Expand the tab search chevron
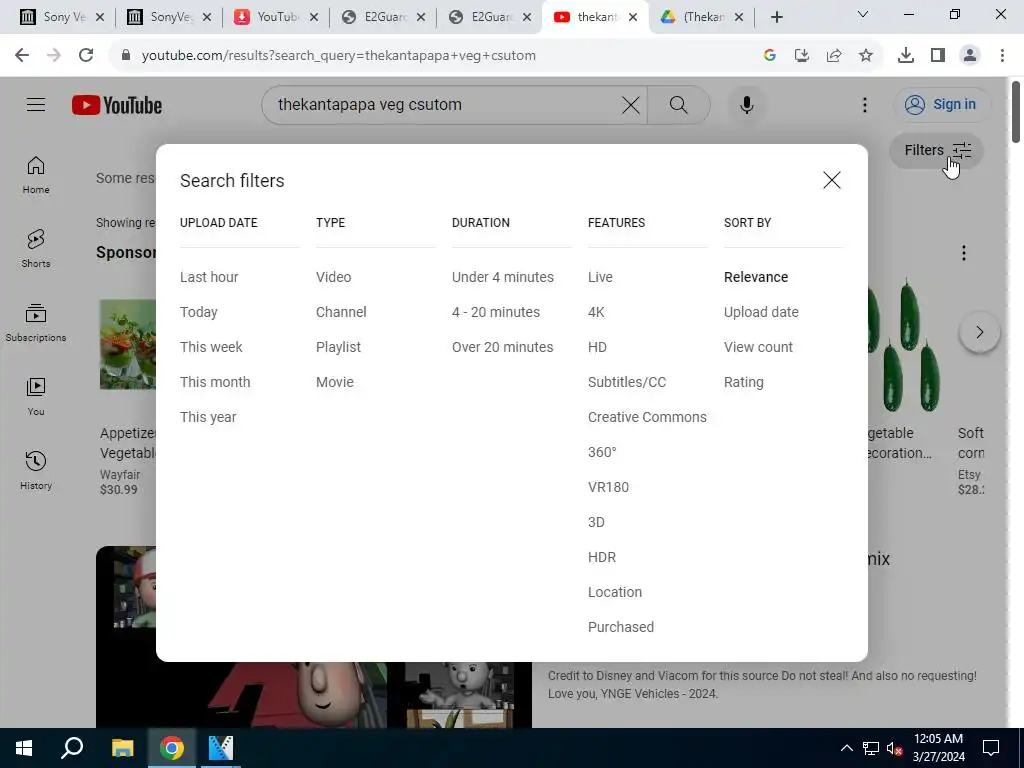The width and height of the screenshot is (1024, 768). point(862,14)
